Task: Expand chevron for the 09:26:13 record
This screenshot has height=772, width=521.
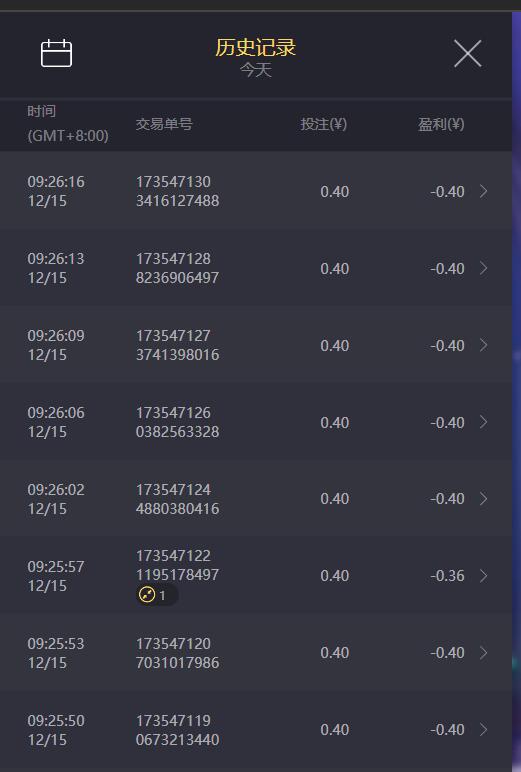Action: pos(484,268)
